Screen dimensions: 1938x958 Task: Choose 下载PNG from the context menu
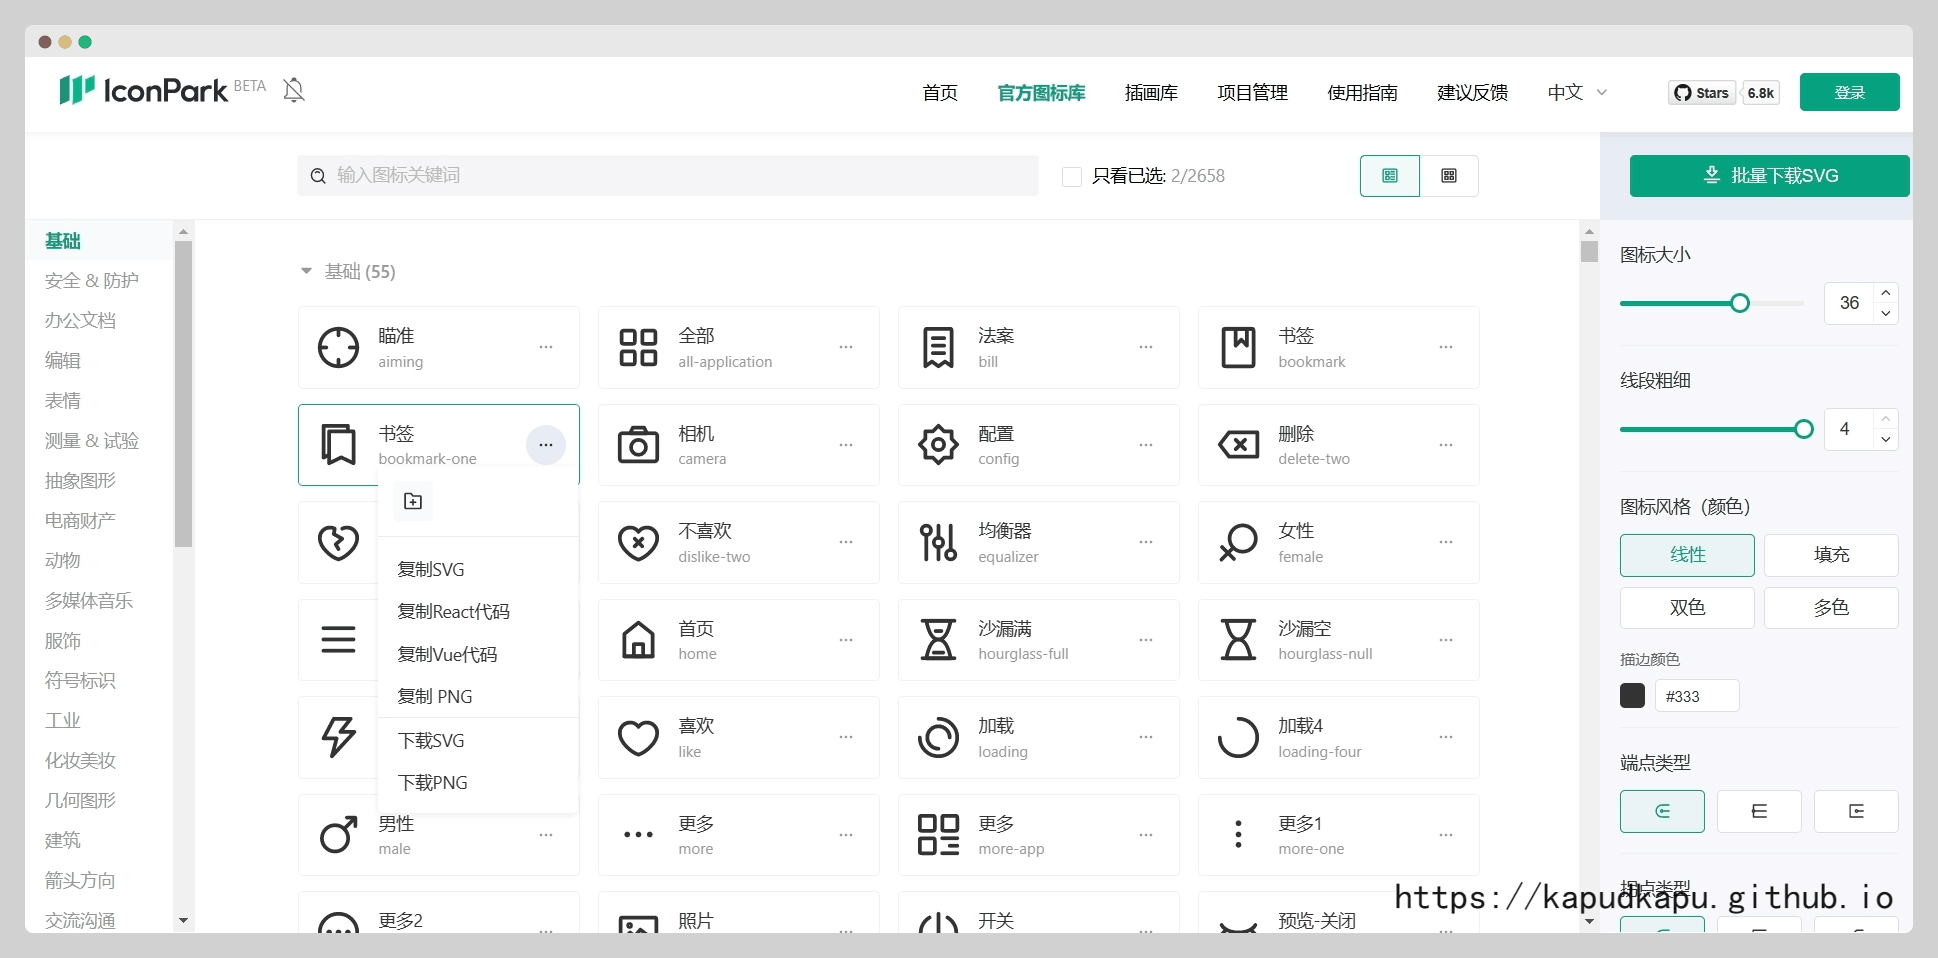tap(433, 783)
